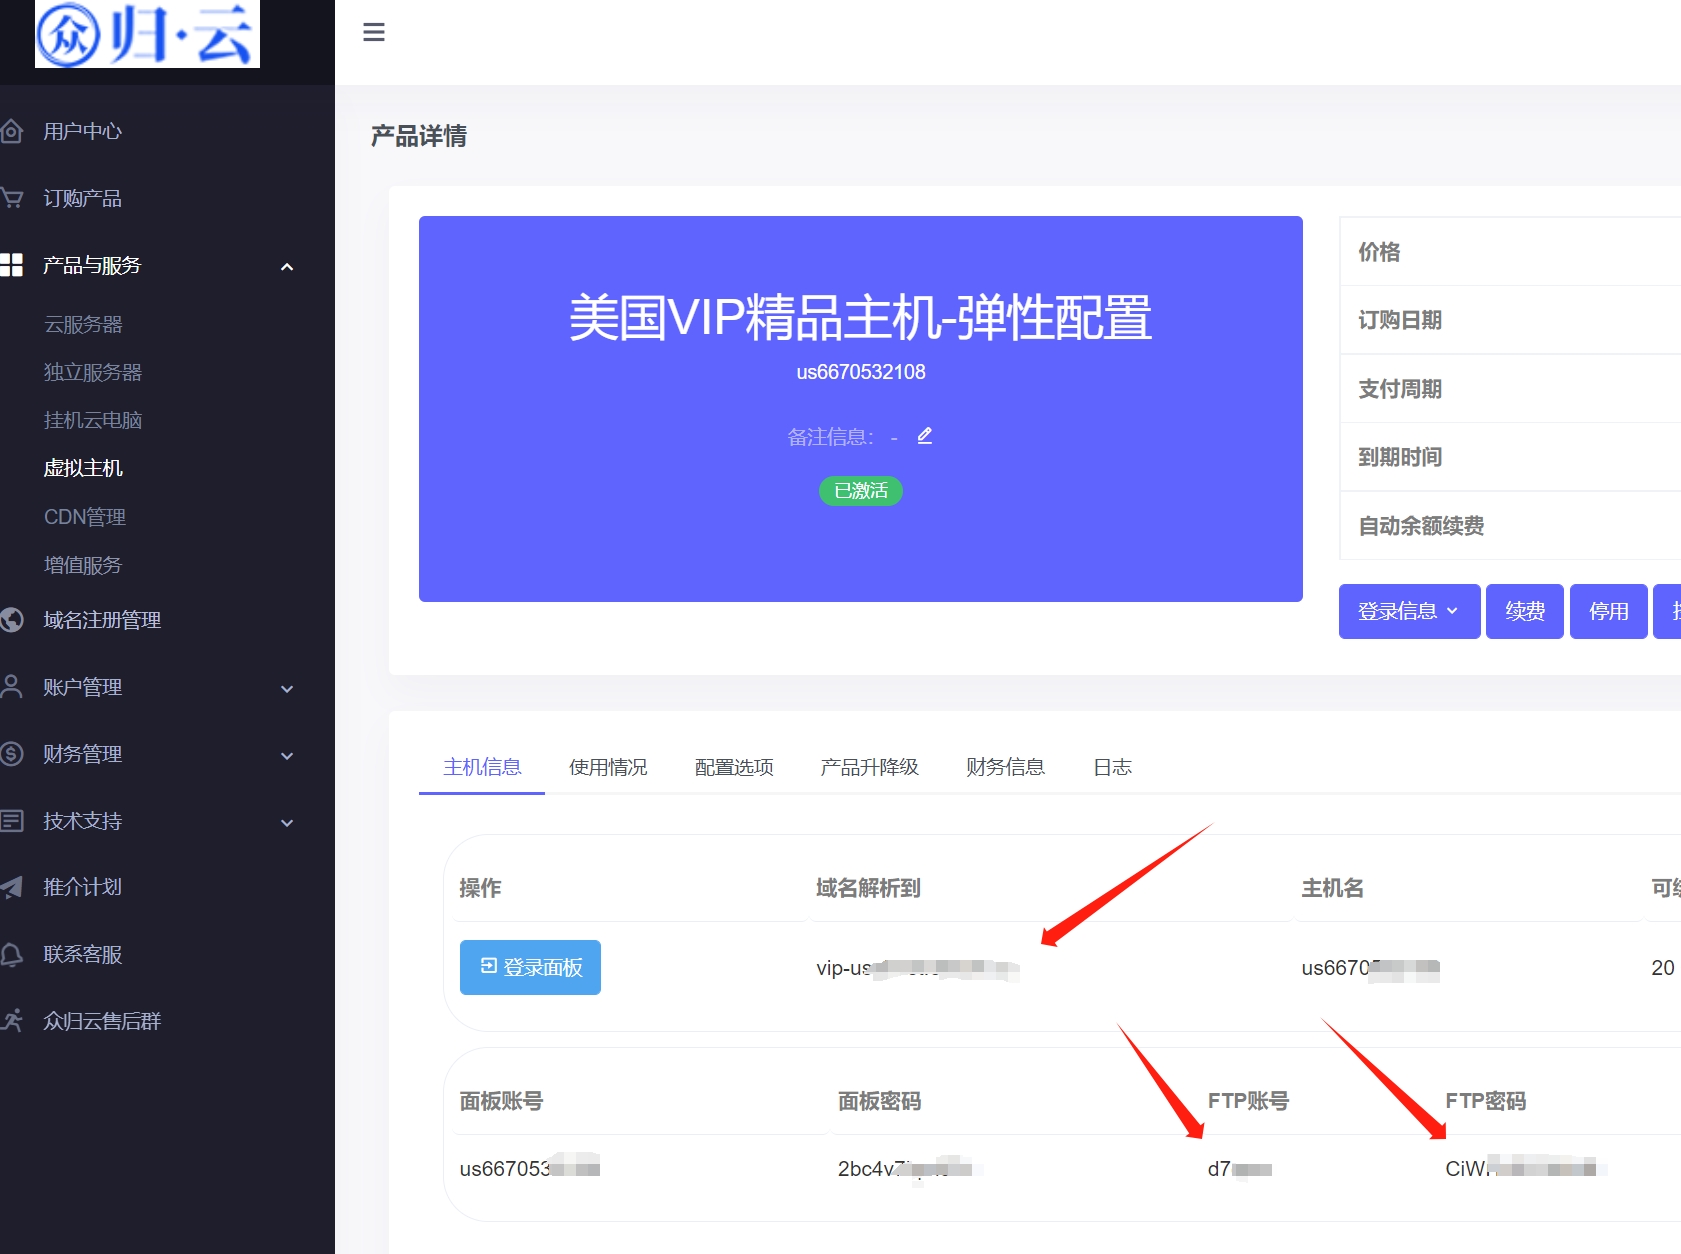The image size is (1681, 1254).
Task: Click the 到期时间 row label
Action: [1400, 457]
